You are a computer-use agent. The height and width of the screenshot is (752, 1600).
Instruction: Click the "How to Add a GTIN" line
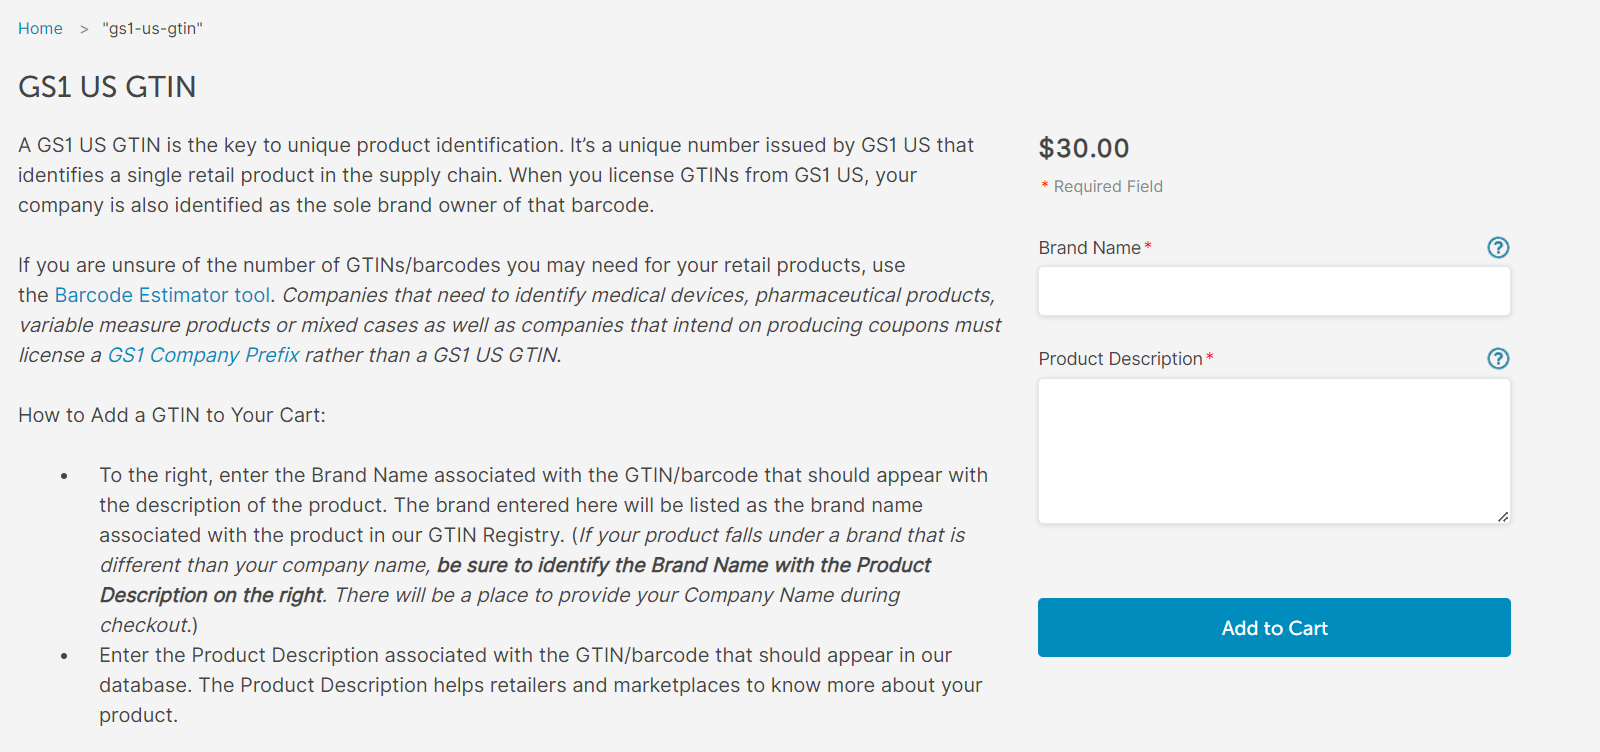pos(172,415)
